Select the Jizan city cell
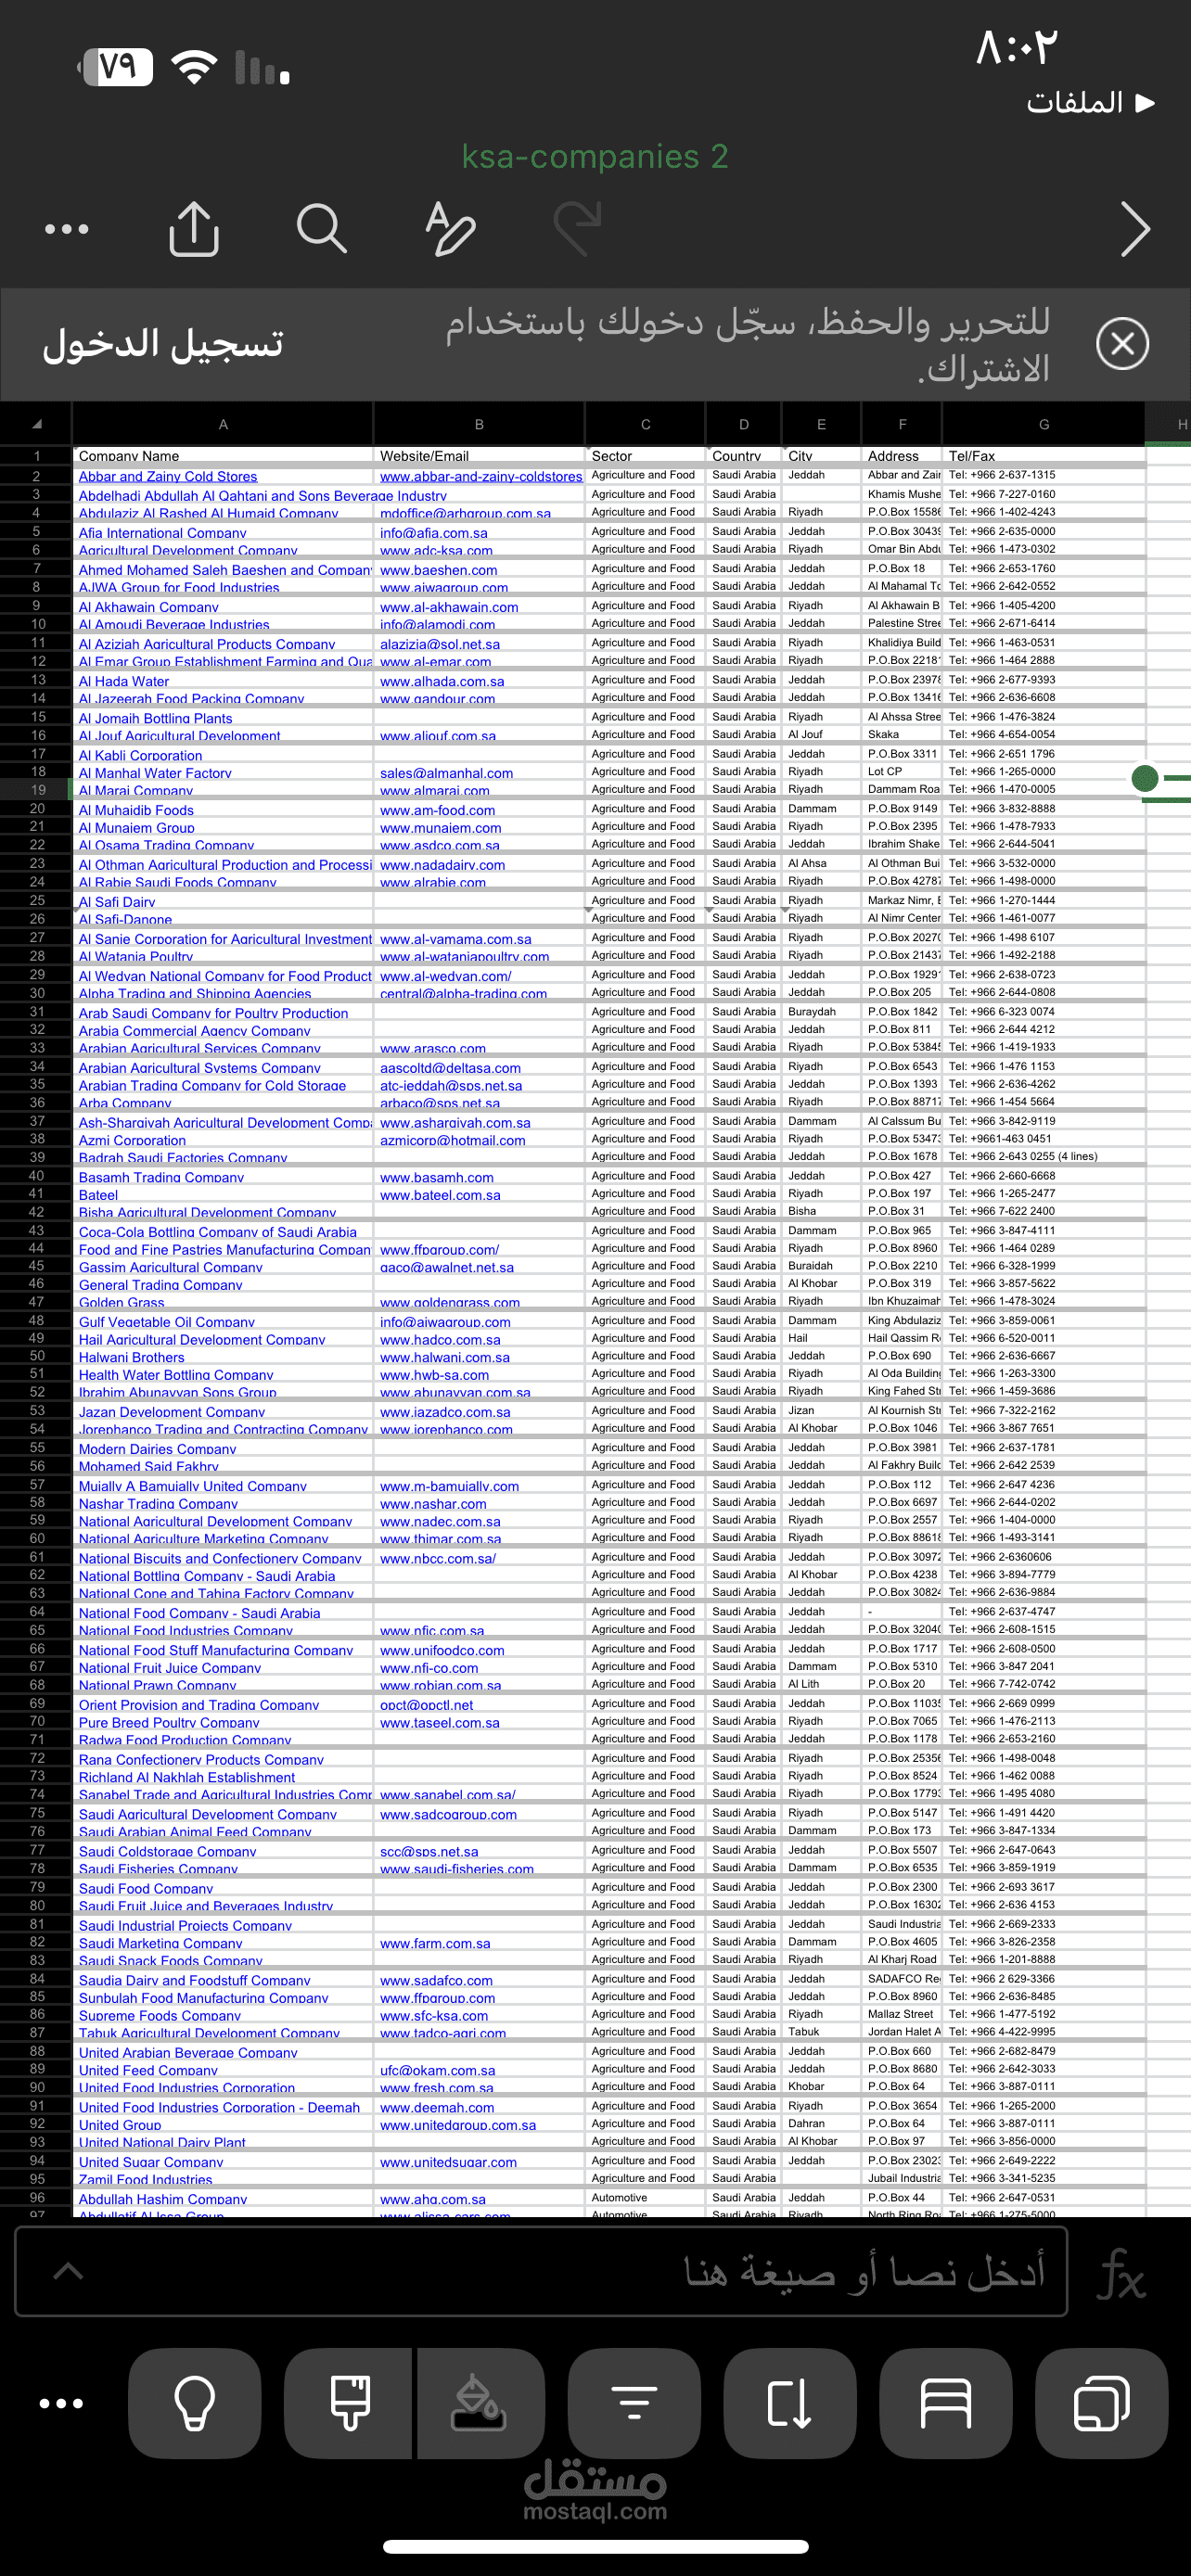1191x2576 pixels. pyautogui.click(x=821, y=1411)
